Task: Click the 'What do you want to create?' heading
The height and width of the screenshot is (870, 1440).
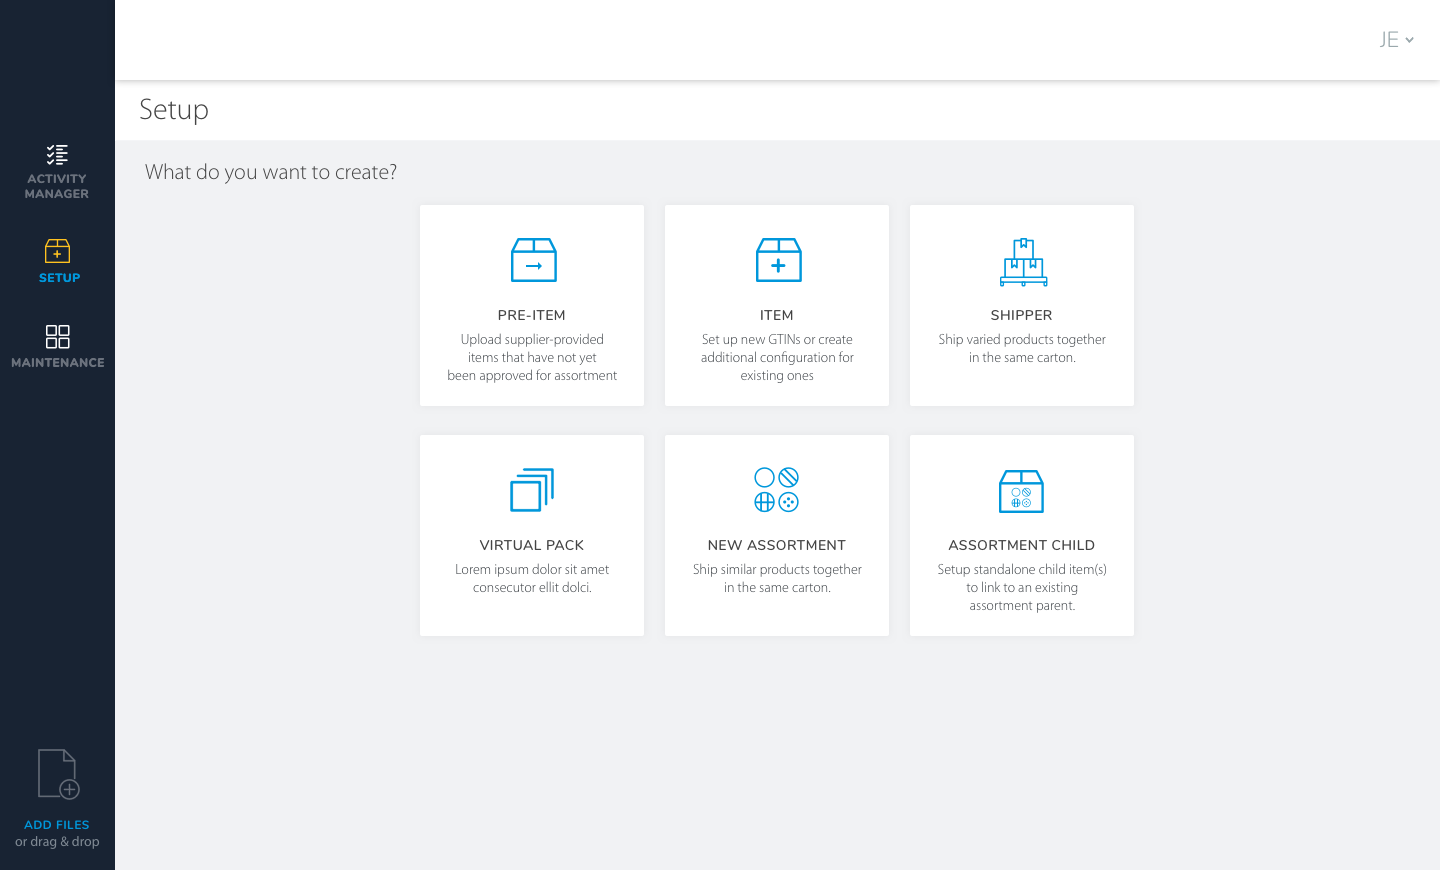Action: point(271,172)
